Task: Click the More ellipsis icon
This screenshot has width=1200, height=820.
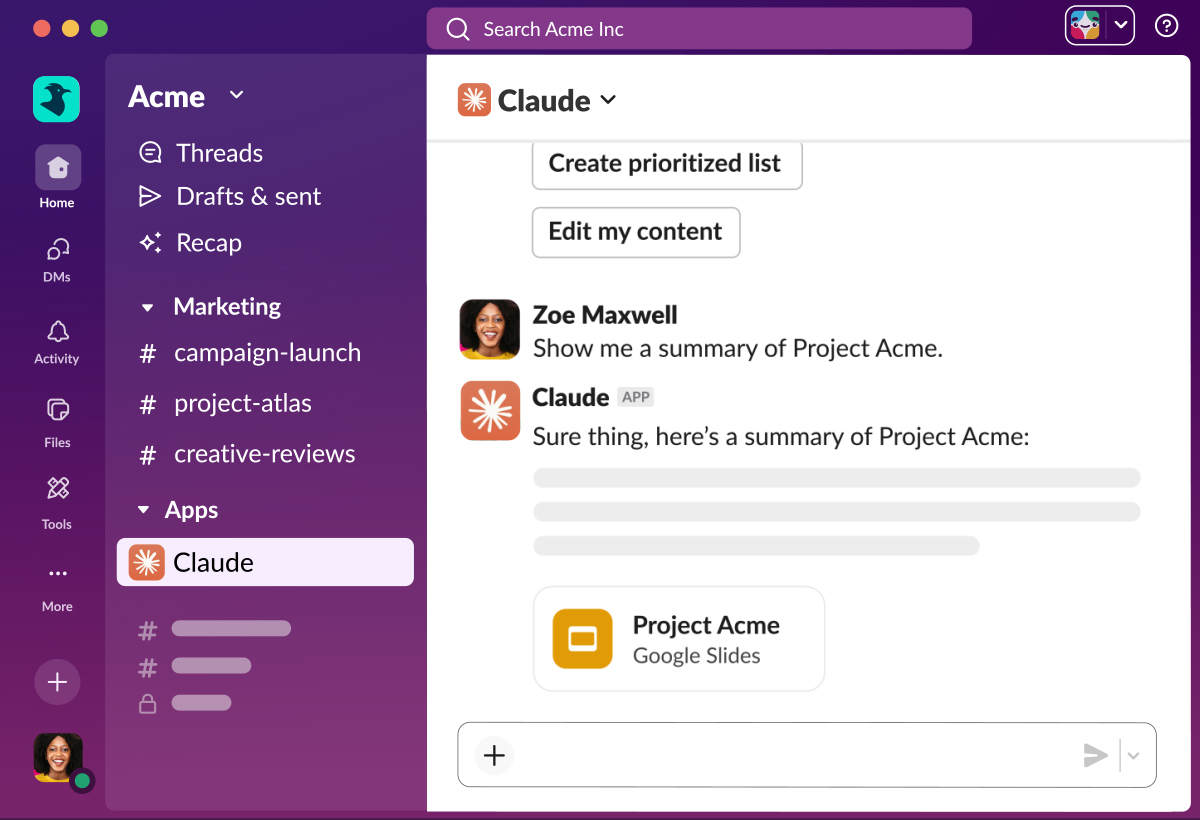Action: pos(57,574)
